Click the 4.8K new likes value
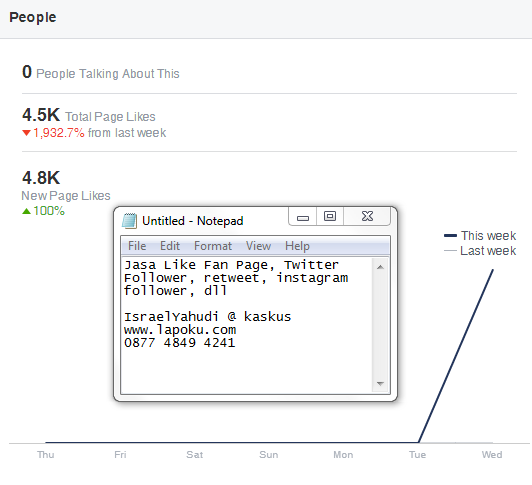Image resolution: width=532 pixels, height=485 pixels. pyautogui.click(x=41, y=178)
